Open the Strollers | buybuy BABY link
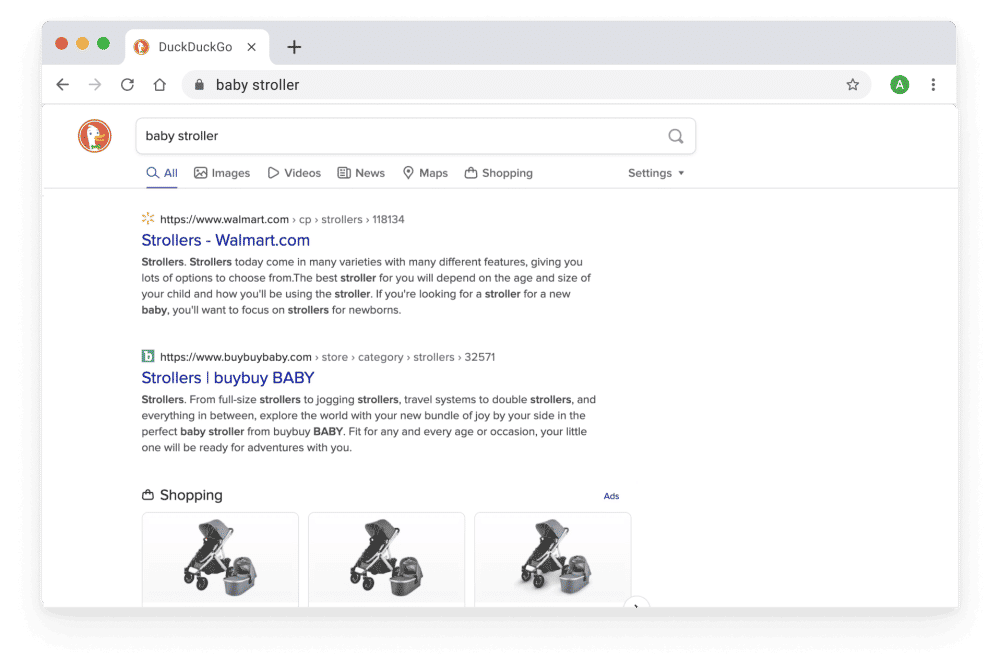Screen dimensions: 1000x670 pyautogui.click(x=228, y=378)
